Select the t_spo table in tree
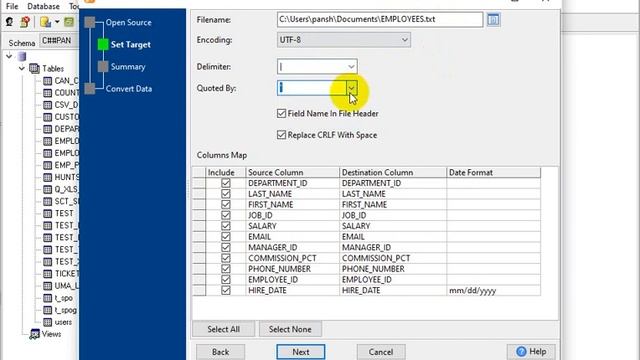640x360 pixels. point(64,298)
